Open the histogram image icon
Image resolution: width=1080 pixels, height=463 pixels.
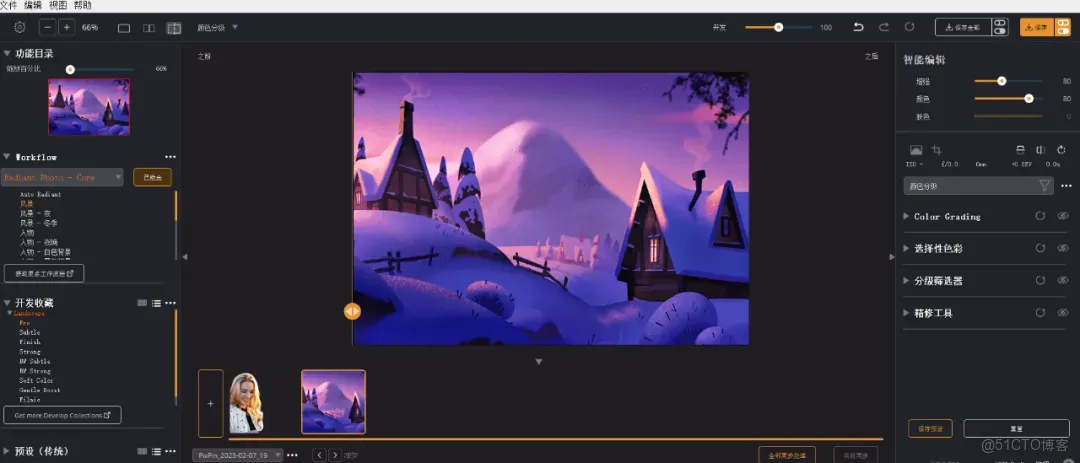point(916,150)
